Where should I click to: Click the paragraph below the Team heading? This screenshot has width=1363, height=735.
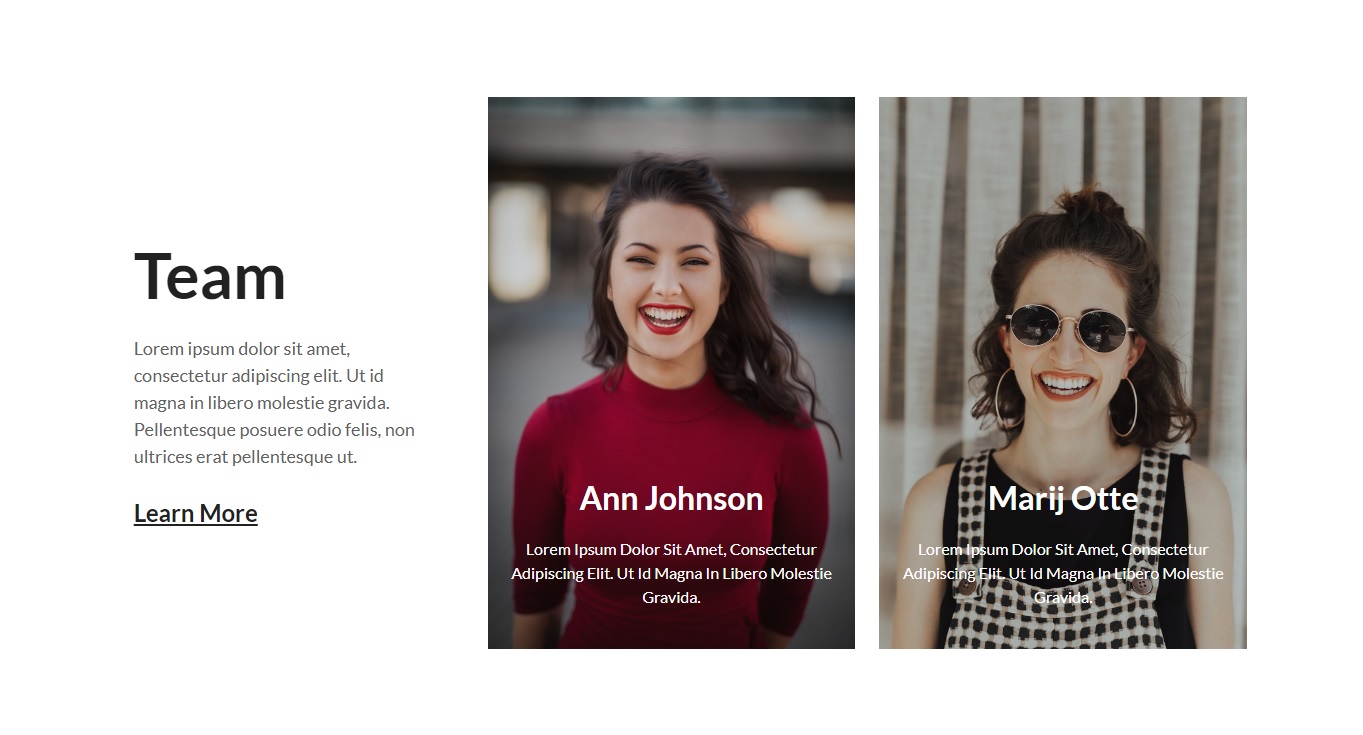[x=274, y=403]
